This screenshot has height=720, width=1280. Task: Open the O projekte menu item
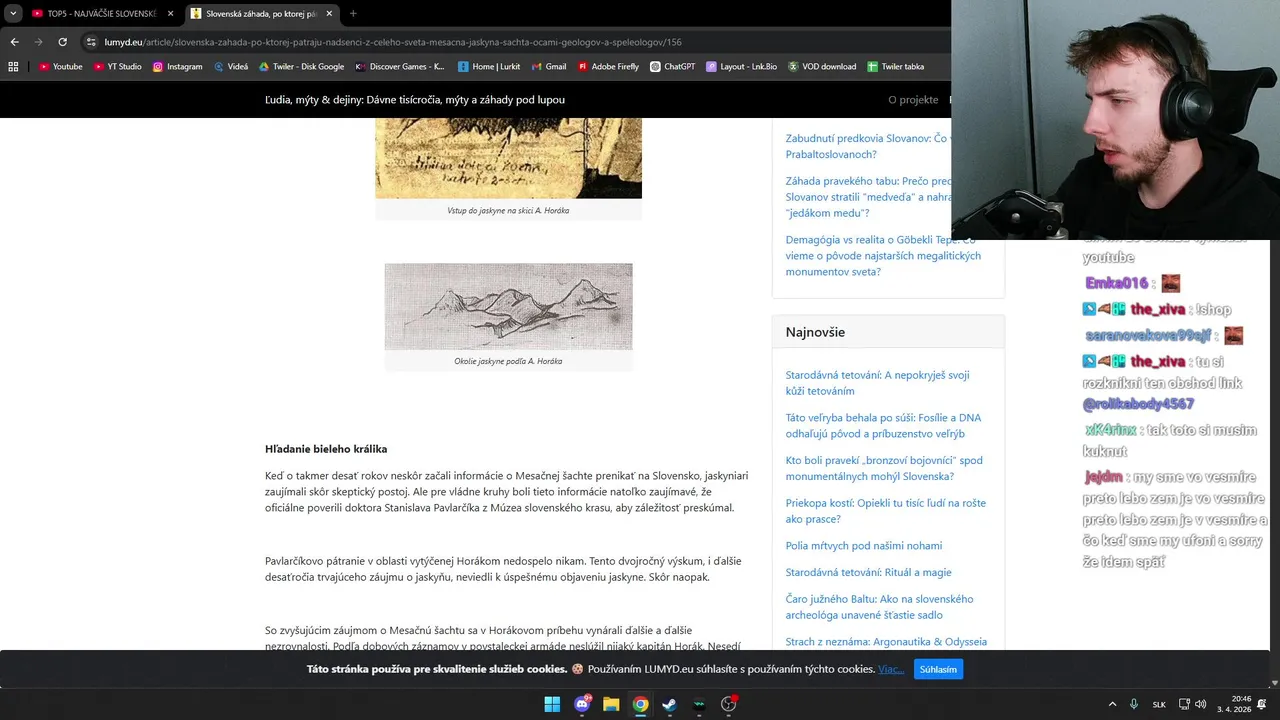click(913, 100)
